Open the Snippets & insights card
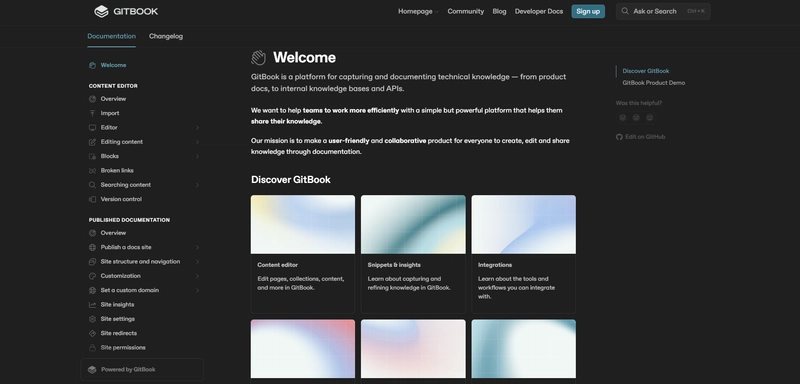The image size is (800, 384). pos(413,254)
